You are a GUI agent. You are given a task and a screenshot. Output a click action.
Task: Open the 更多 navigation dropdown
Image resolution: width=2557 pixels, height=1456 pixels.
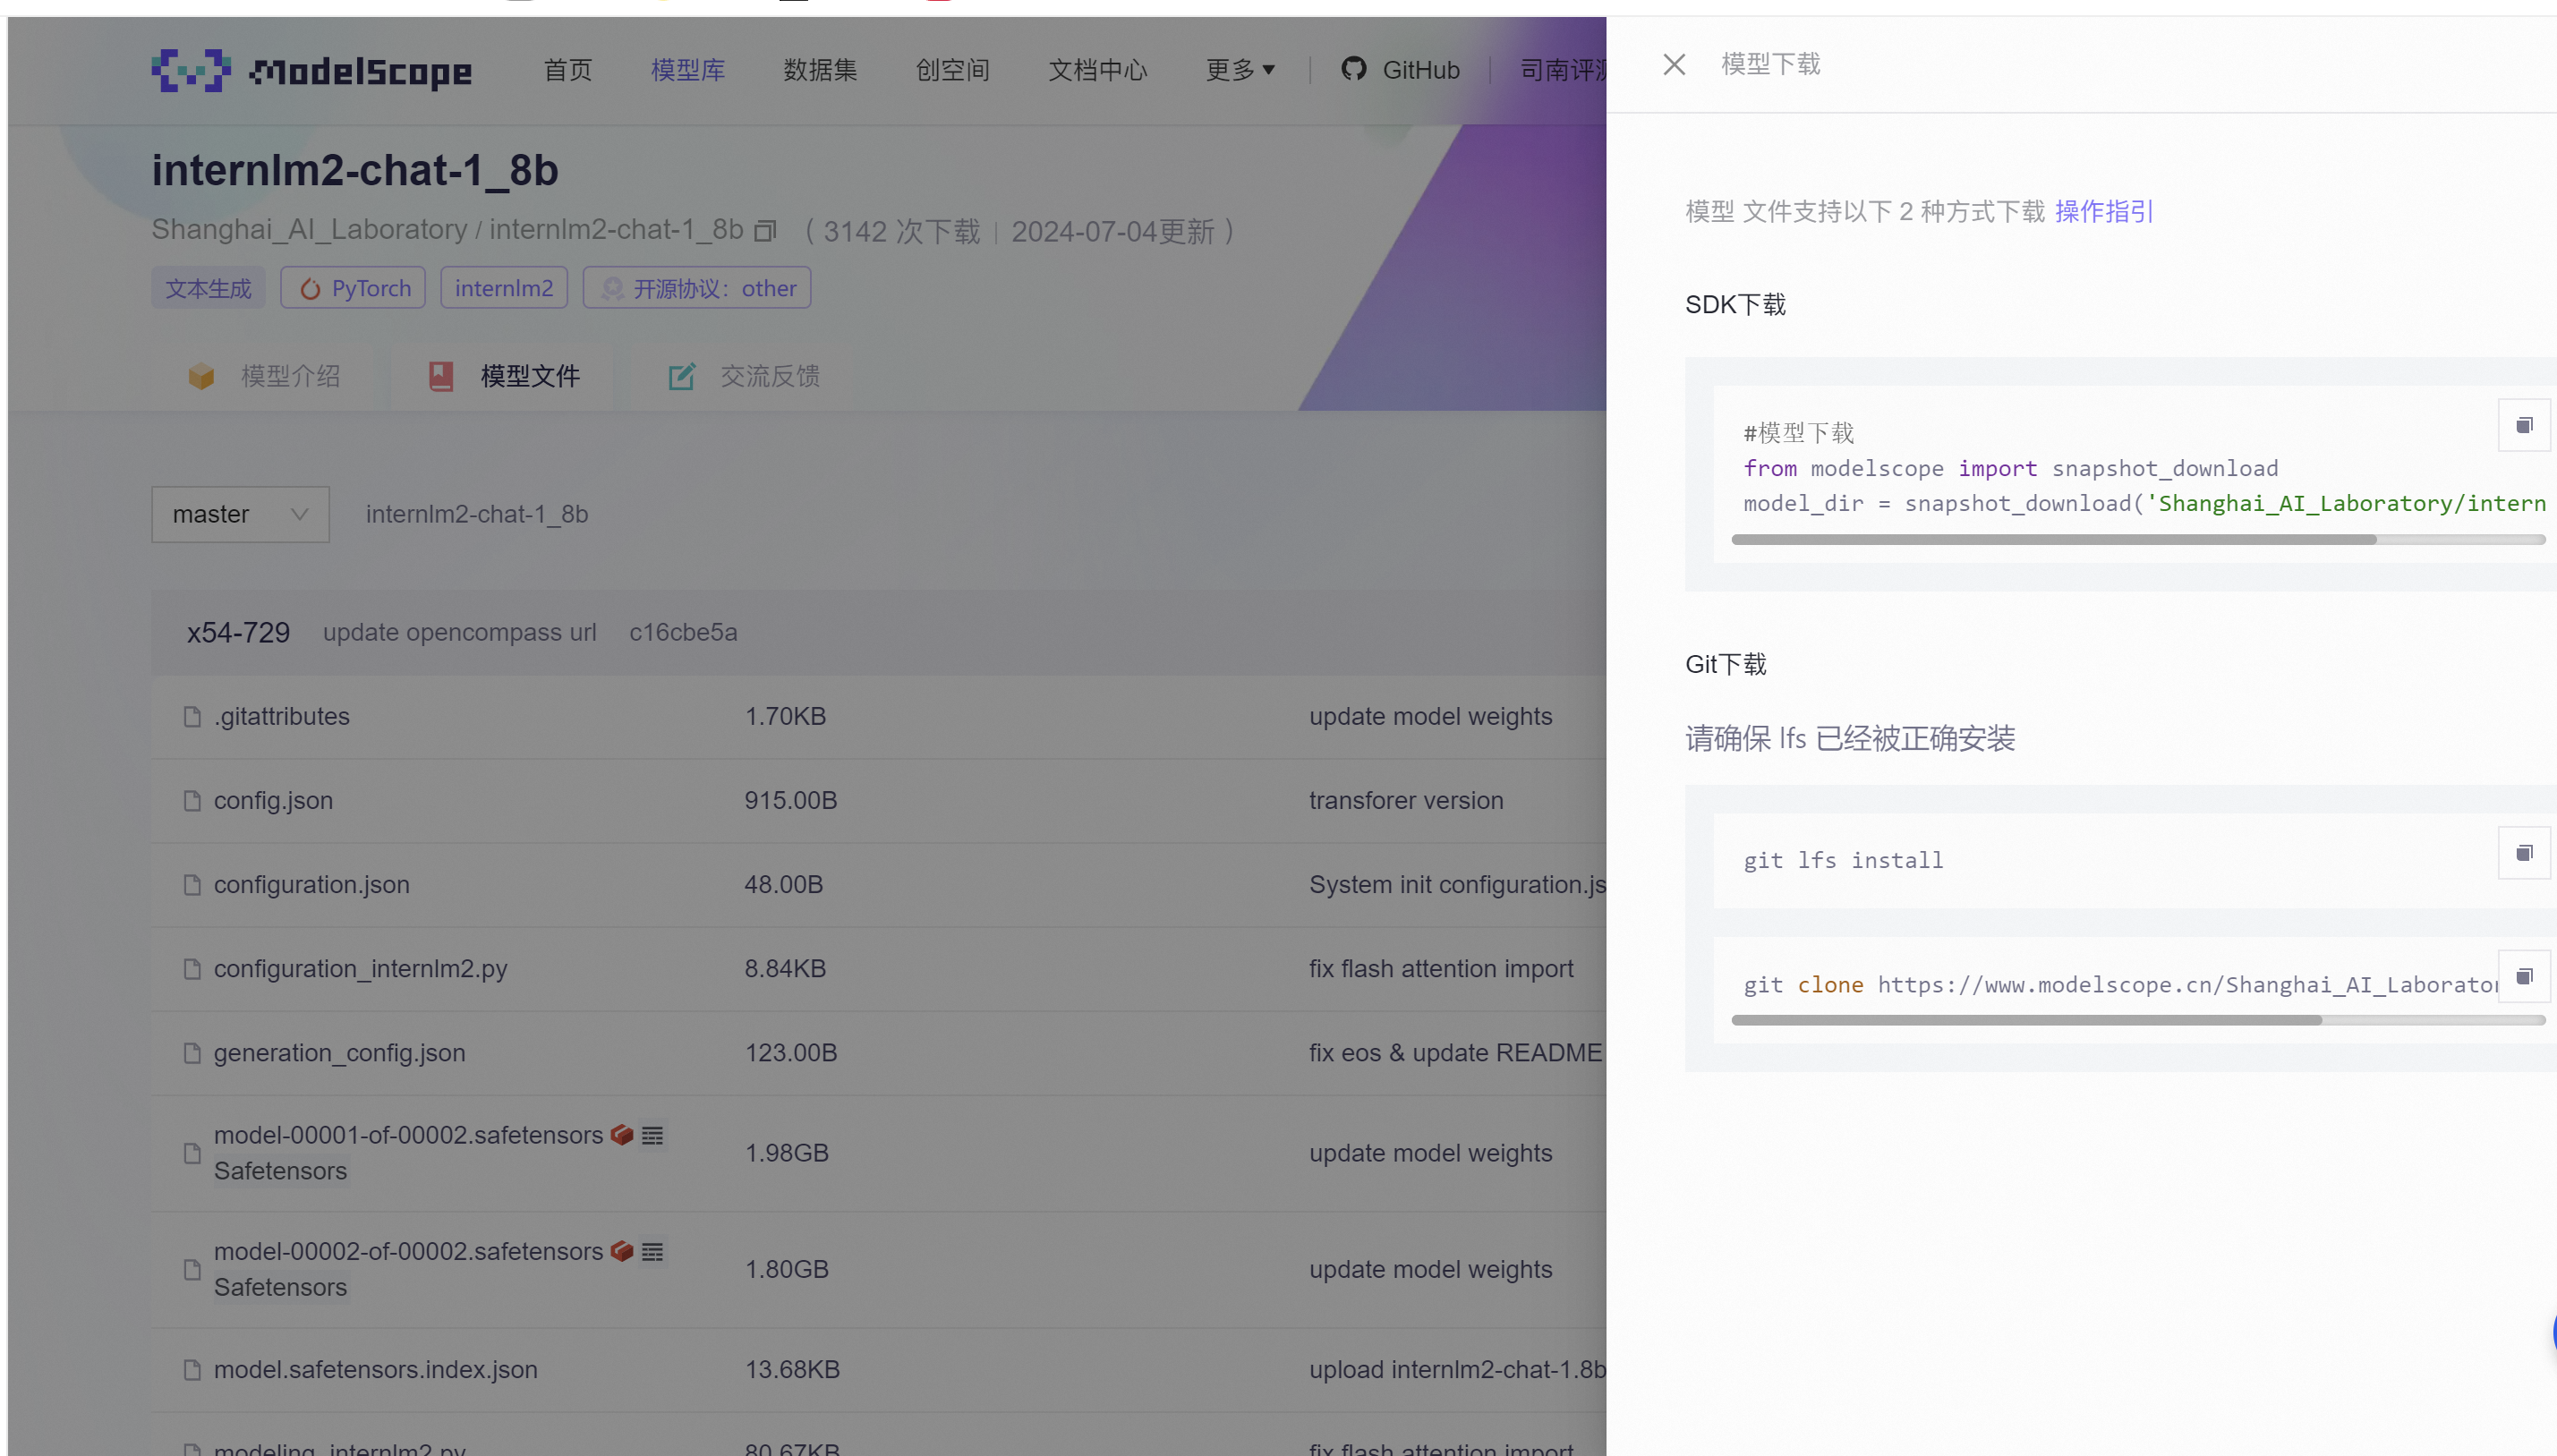pos(1240,70)
